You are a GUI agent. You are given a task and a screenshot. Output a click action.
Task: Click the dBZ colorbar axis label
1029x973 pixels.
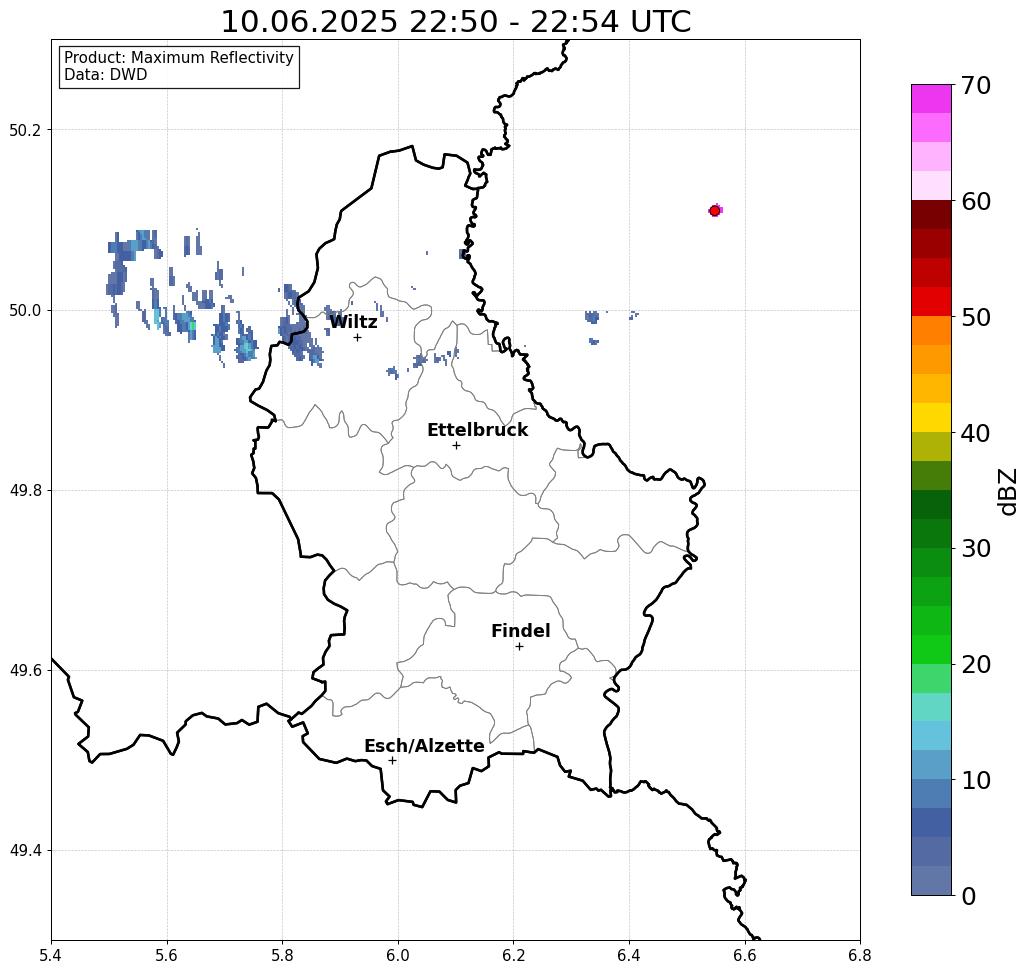[1007, 491]
